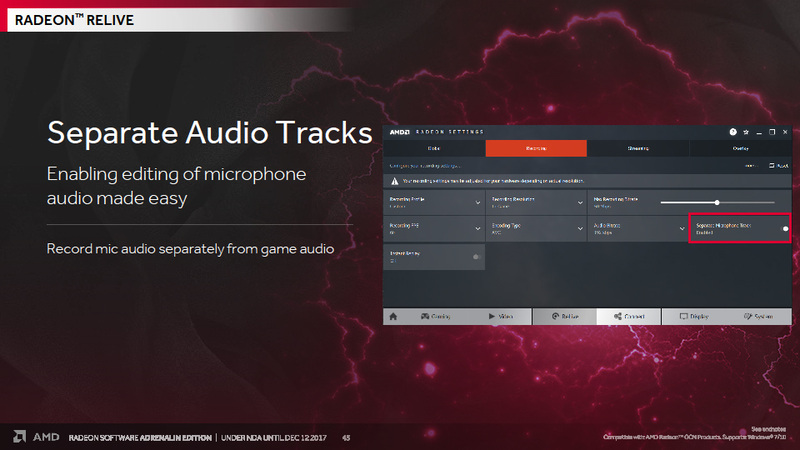Open the System section
This screenshot has width=800, height=450.
(758, 316)
